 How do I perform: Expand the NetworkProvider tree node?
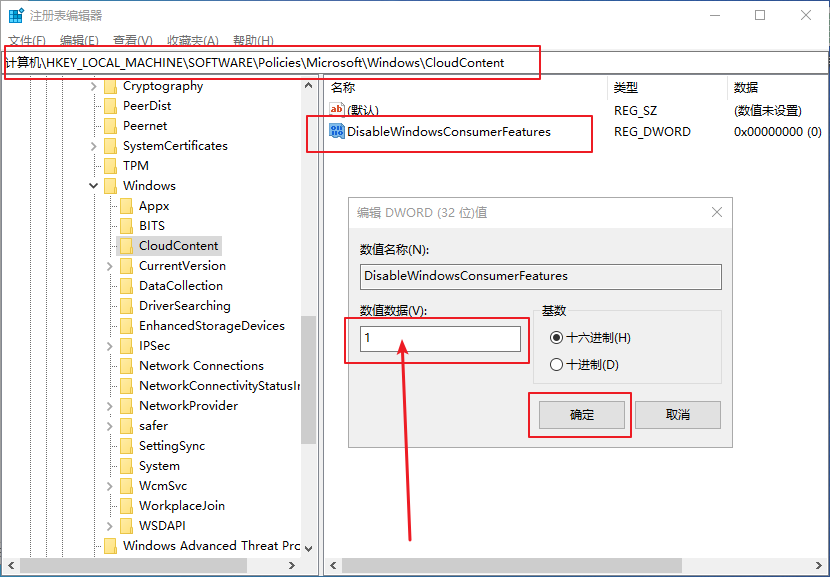point(110,406)
